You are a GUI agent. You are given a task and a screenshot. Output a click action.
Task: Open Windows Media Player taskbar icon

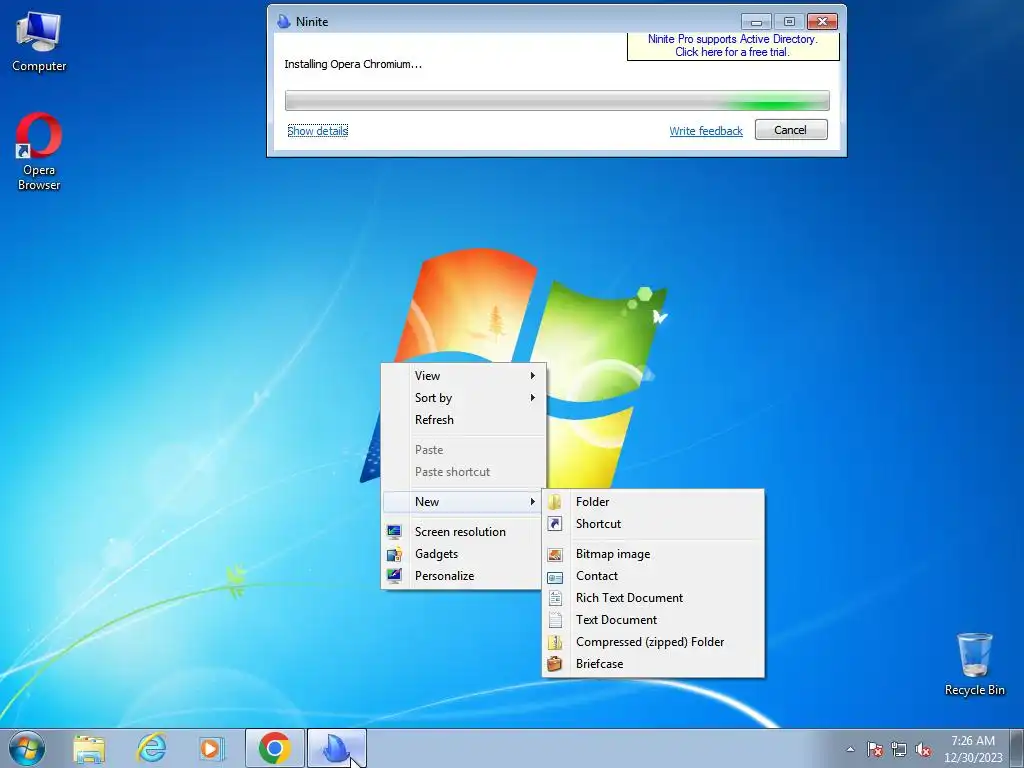tap(211, 748)
